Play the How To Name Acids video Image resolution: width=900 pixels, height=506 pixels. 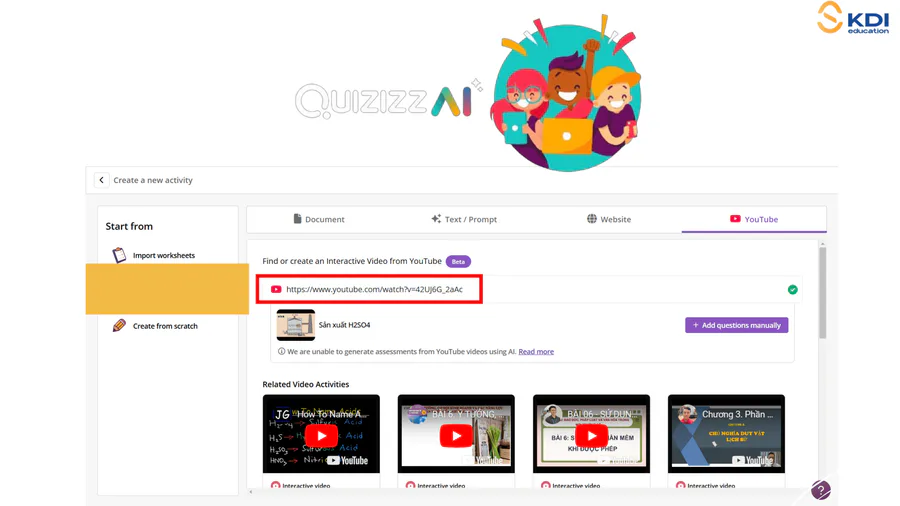tap(321, 435)
